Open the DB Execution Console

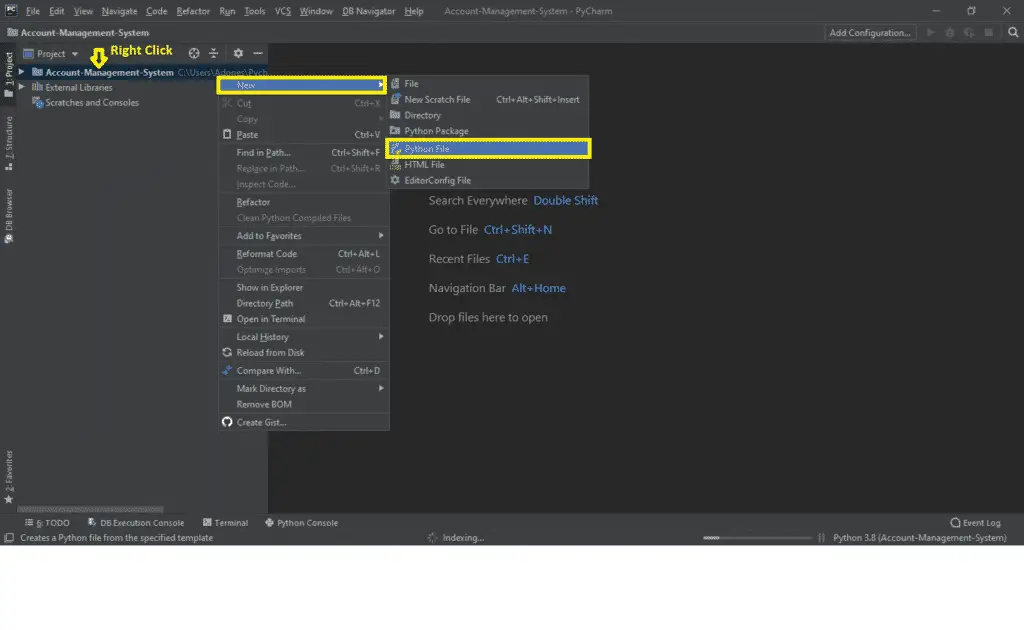point(135,522)
